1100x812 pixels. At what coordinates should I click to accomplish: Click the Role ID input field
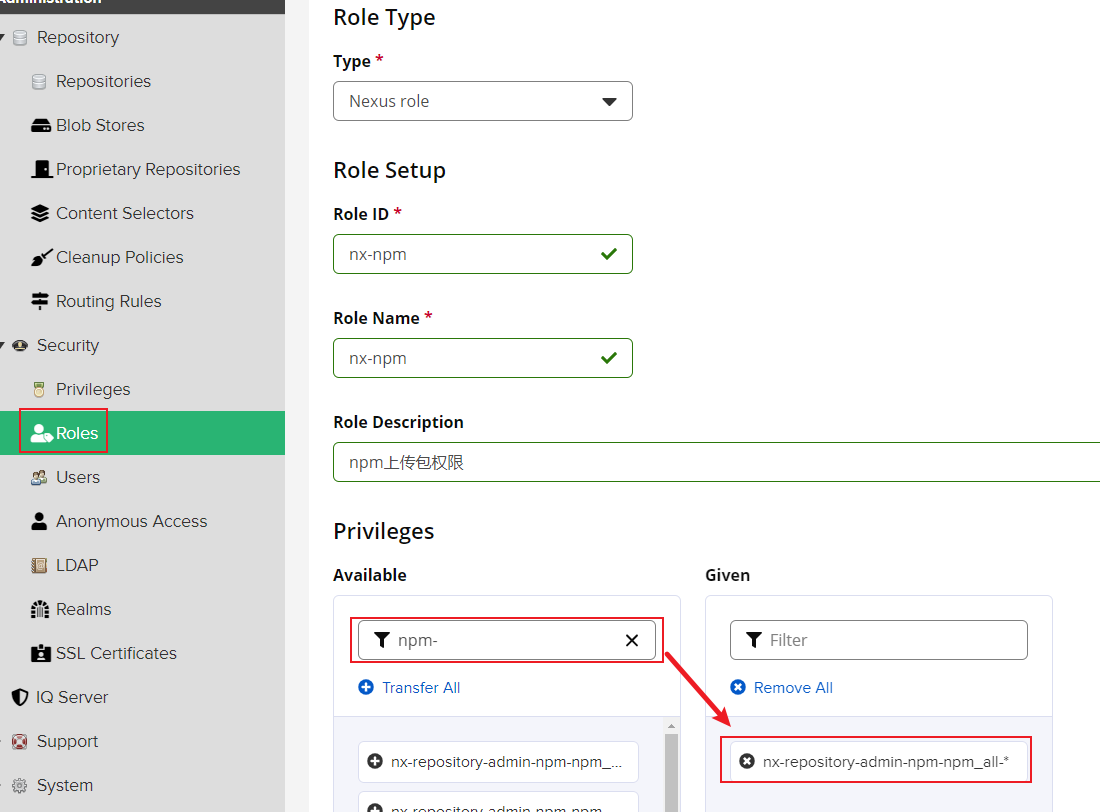[x=483, y=254]
